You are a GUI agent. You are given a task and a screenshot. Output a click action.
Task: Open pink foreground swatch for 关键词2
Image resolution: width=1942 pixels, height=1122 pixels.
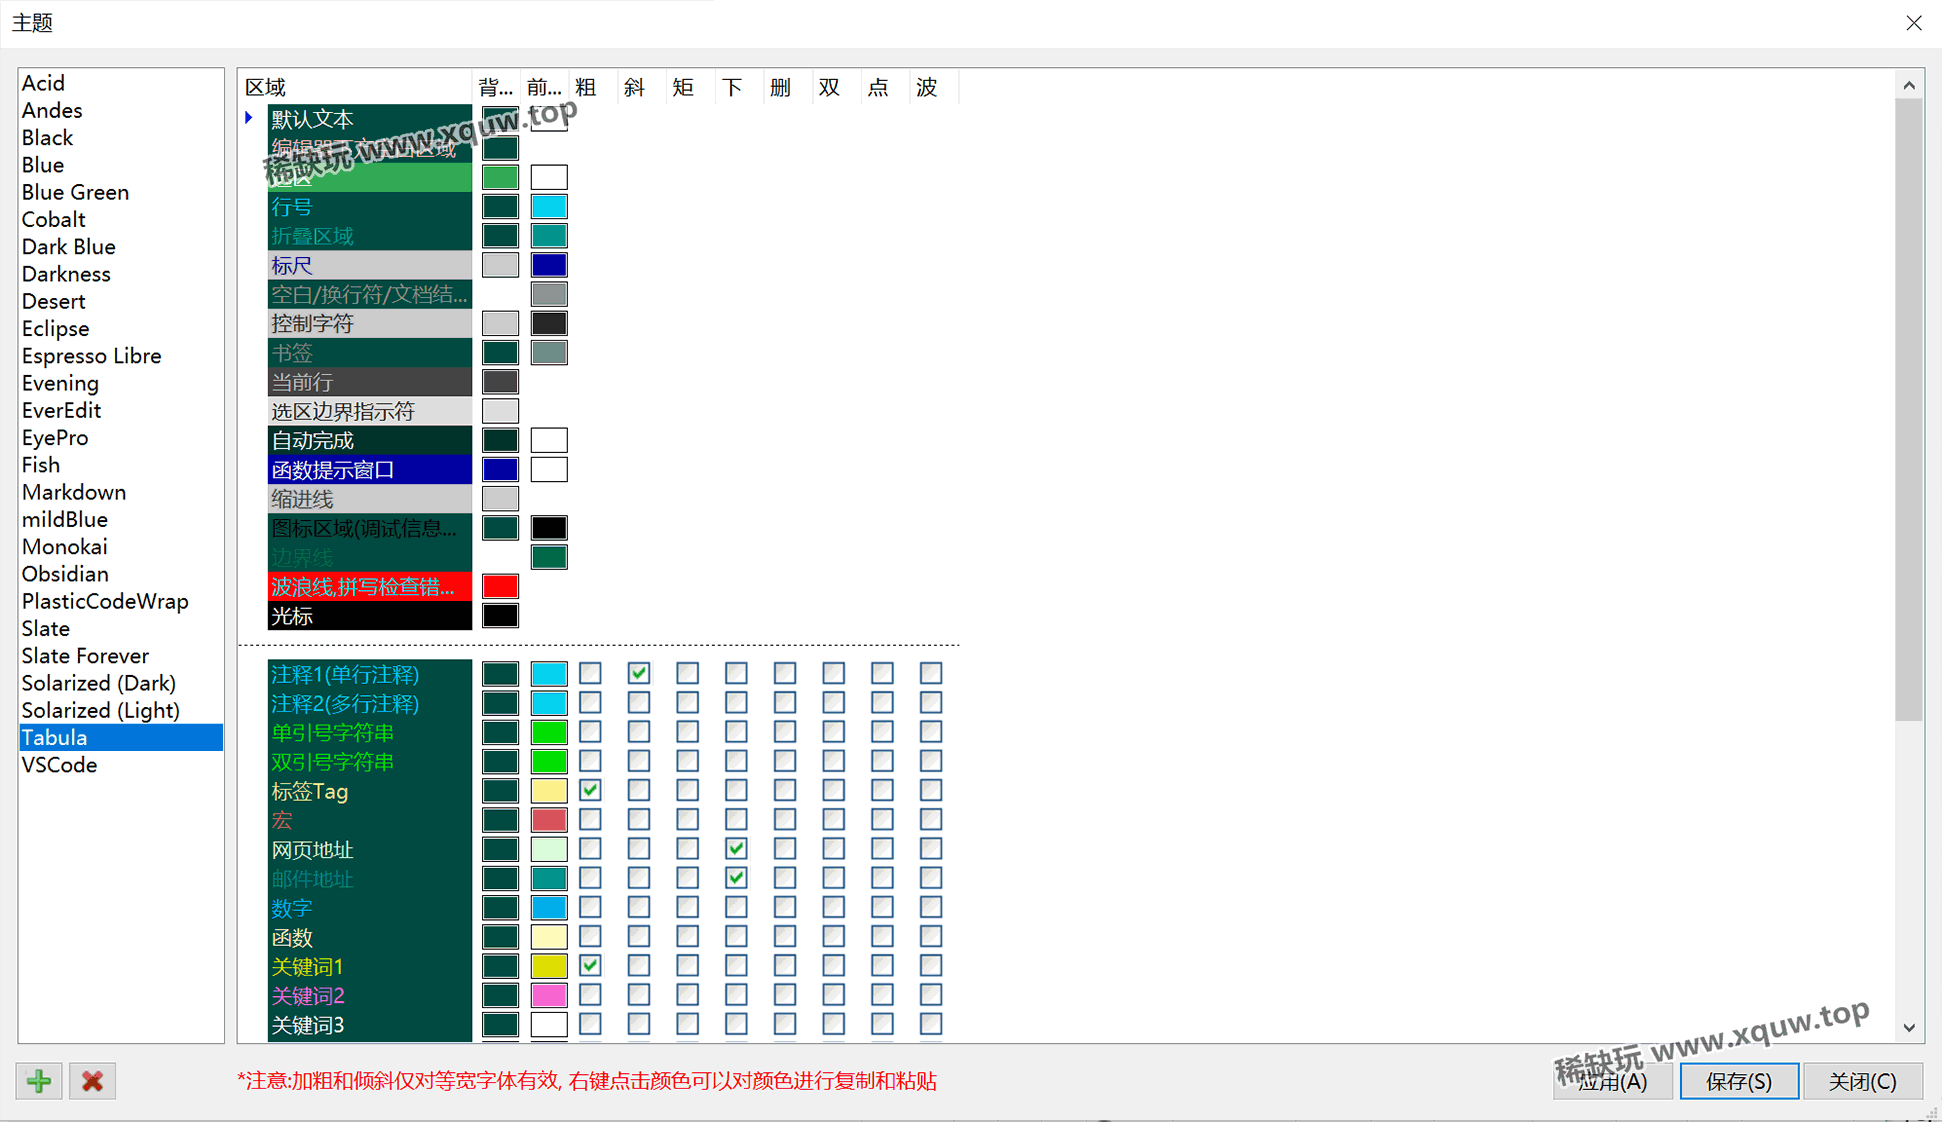(549, 995)
